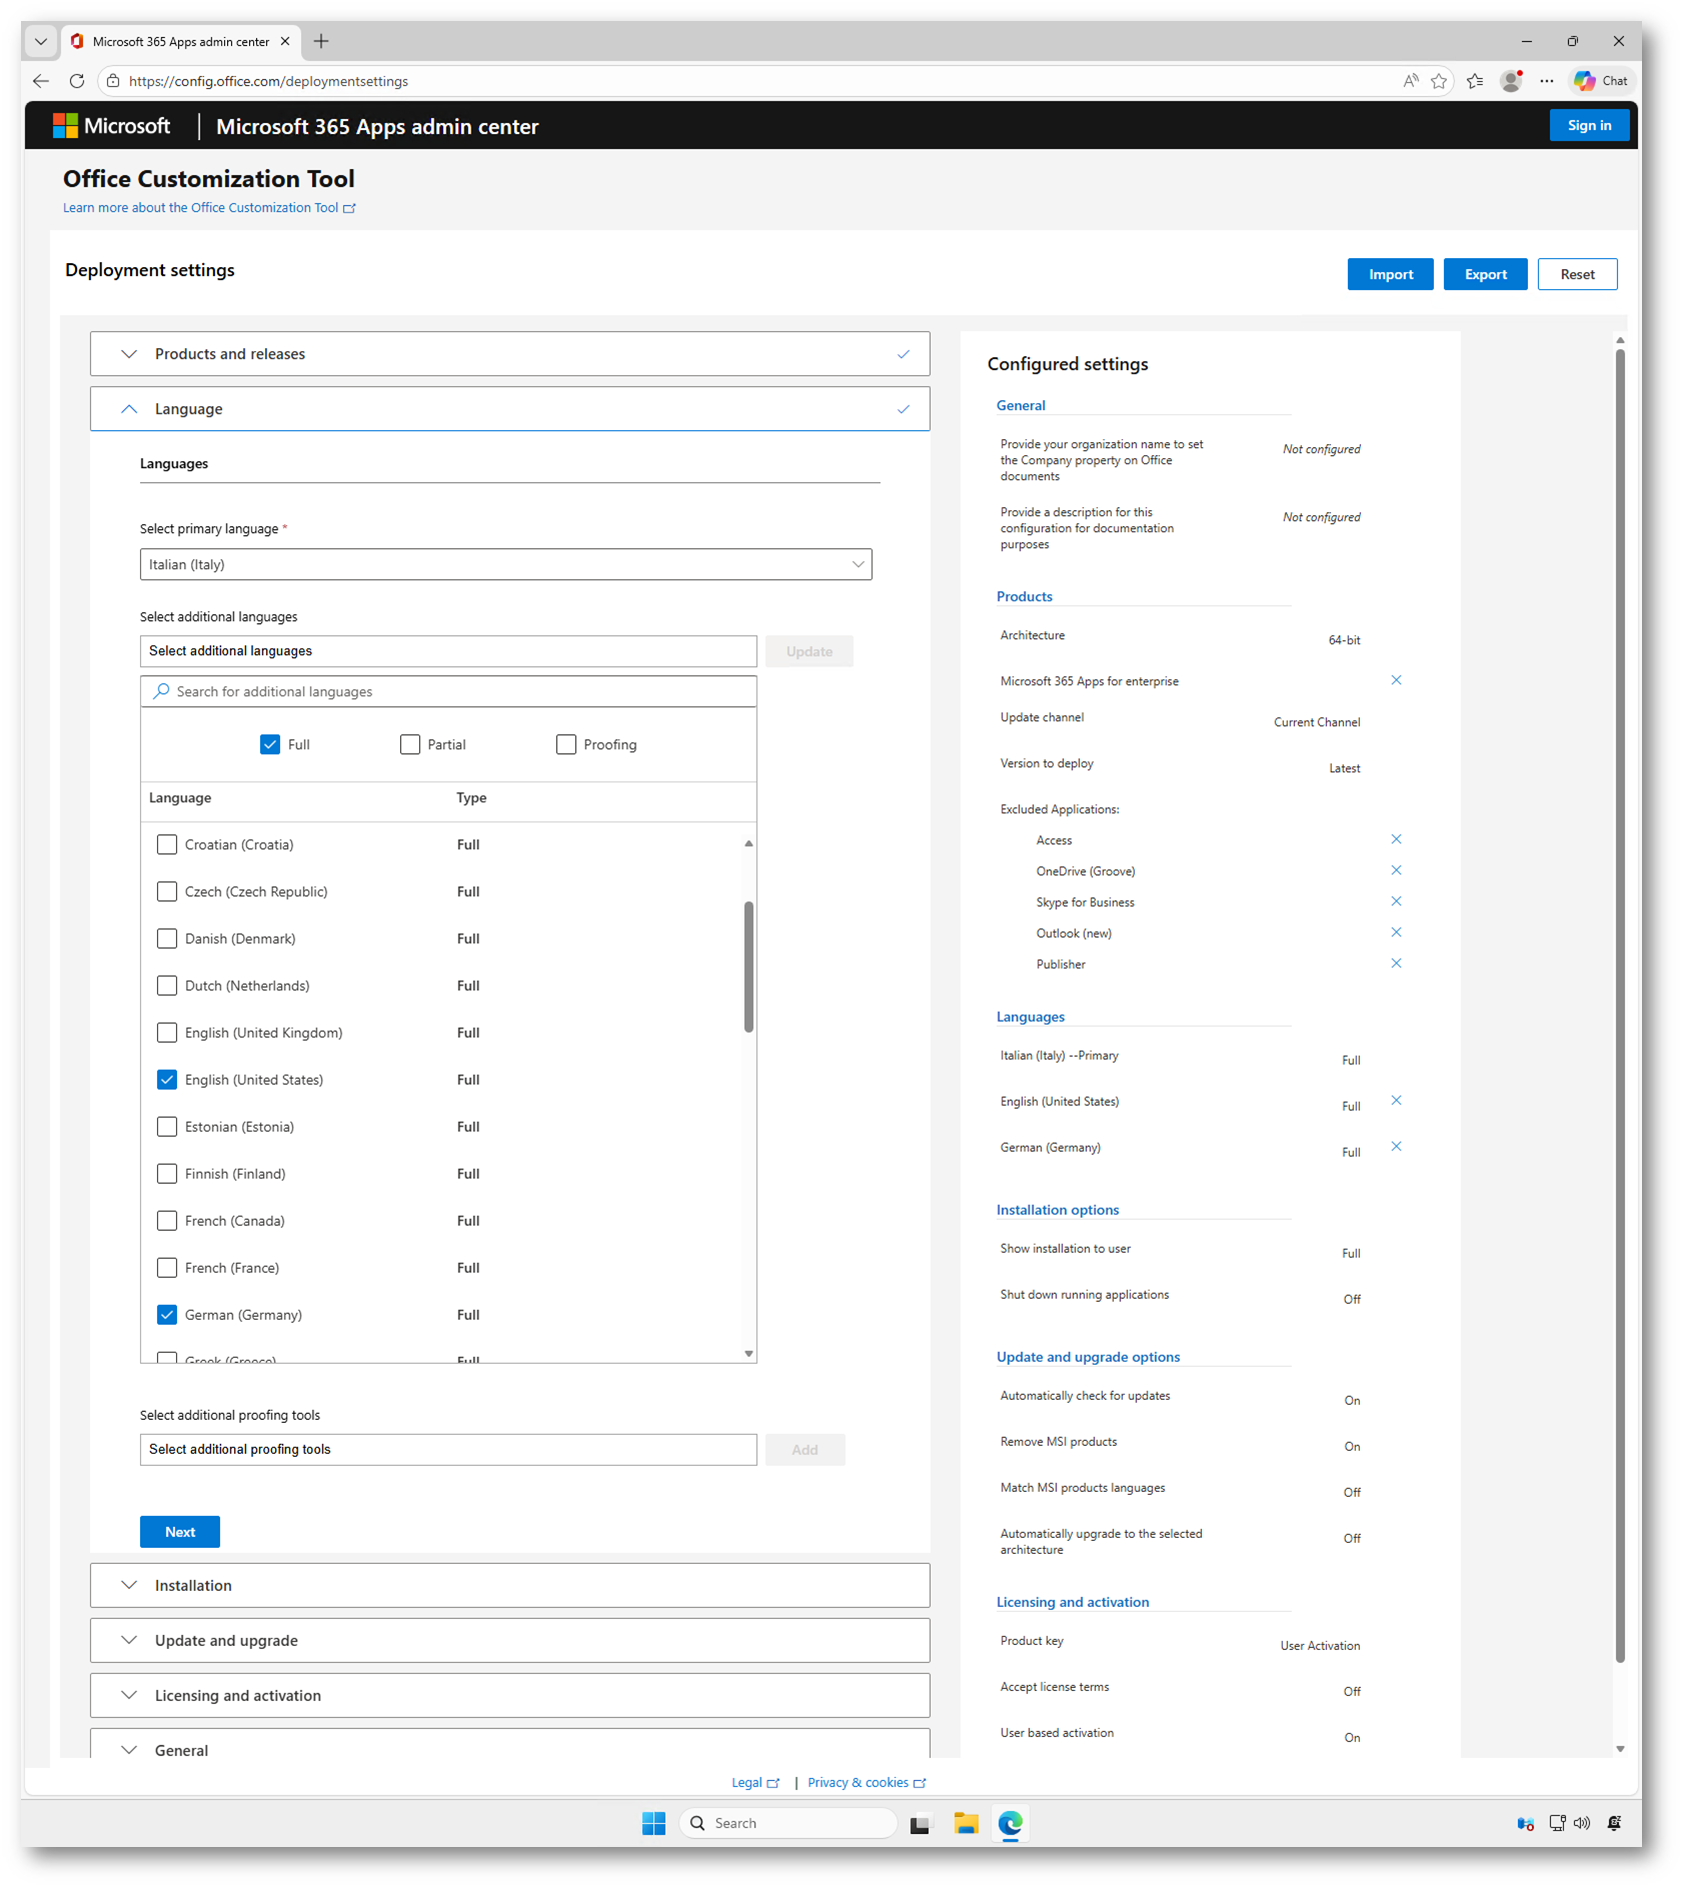The width and height of the screenshot is (1684, 1889).
Task: Click the Export button
Action: tap(1484, 275)
